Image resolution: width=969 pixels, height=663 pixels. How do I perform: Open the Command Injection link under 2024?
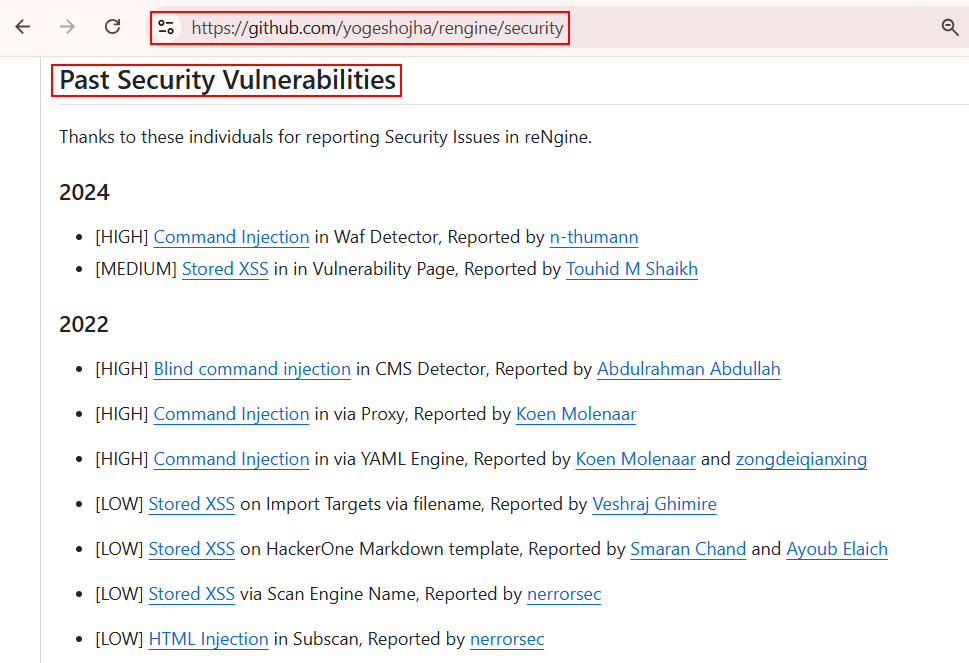231,237
